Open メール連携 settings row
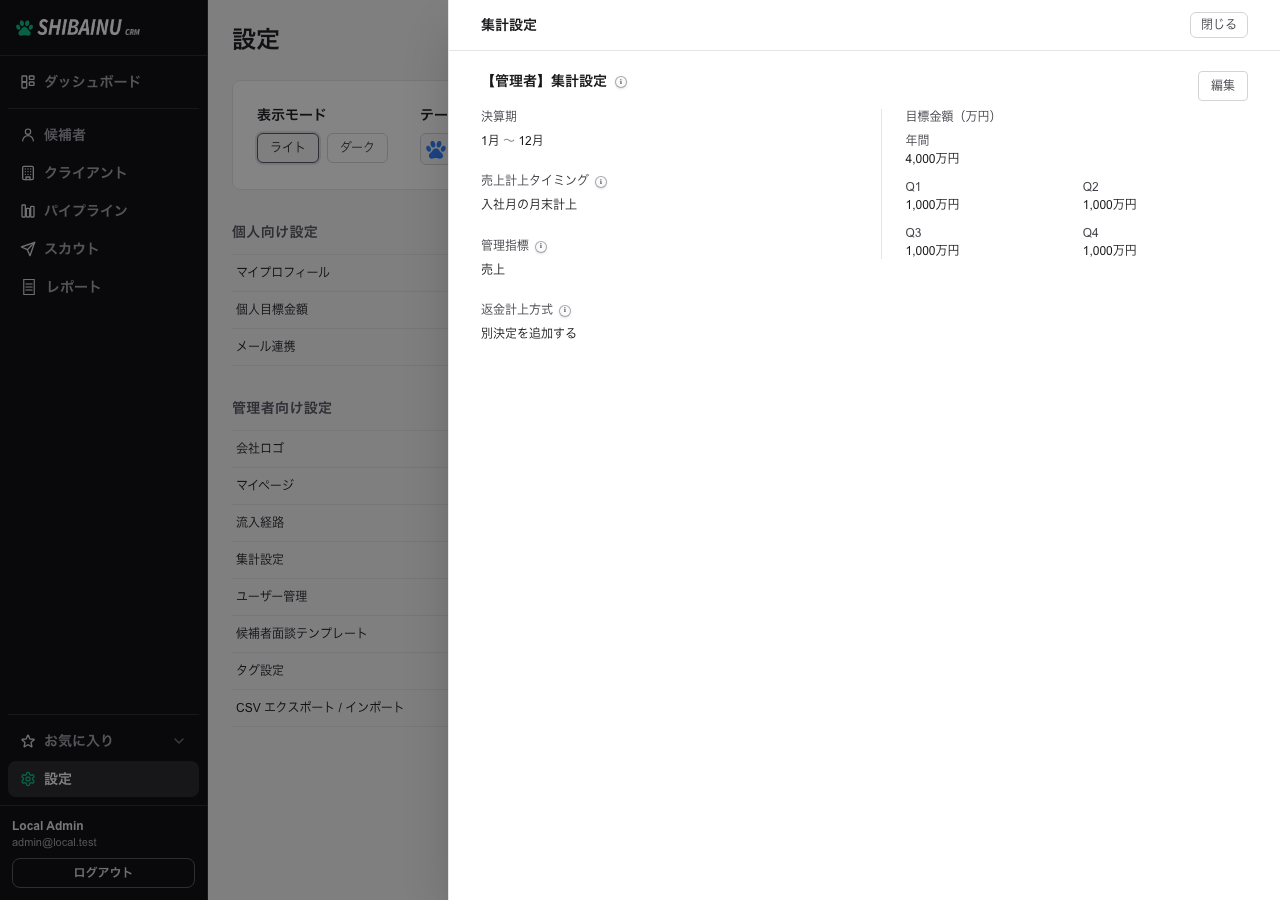The image size is (1280, 900). click(340, 347)
